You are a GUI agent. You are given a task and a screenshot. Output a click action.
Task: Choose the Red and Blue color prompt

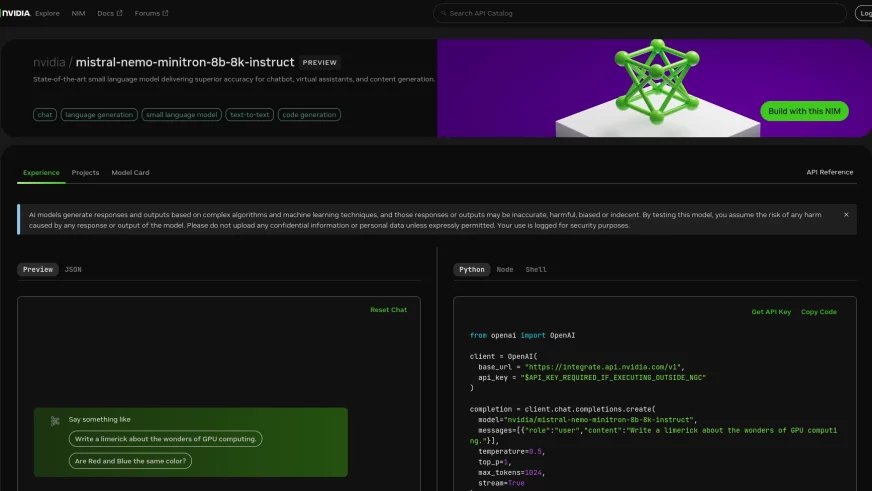(131, 461)
